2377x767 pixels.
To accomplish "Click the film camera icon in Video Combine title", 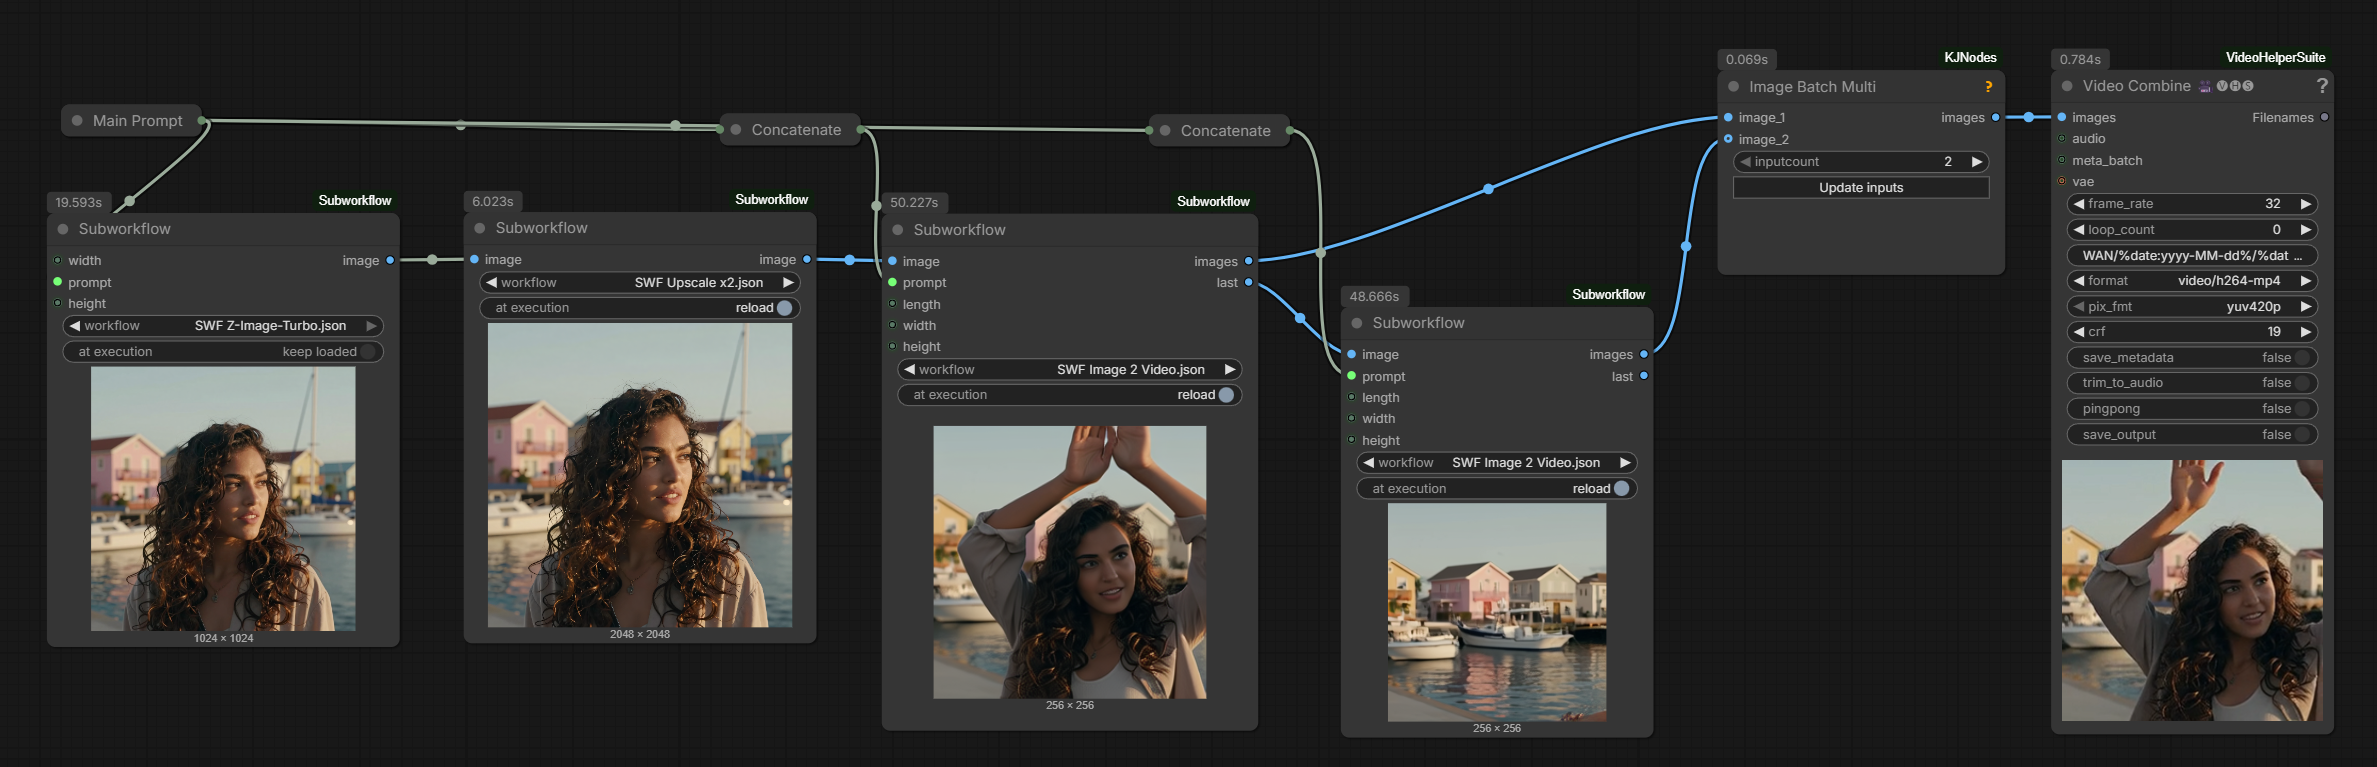I will point(2205,87).
